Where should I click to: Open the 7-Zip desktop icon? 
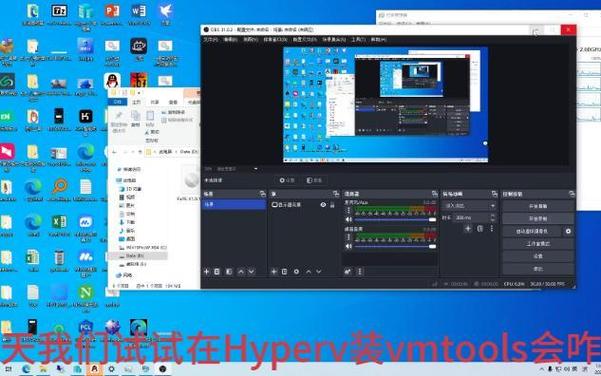pos(59,14)
